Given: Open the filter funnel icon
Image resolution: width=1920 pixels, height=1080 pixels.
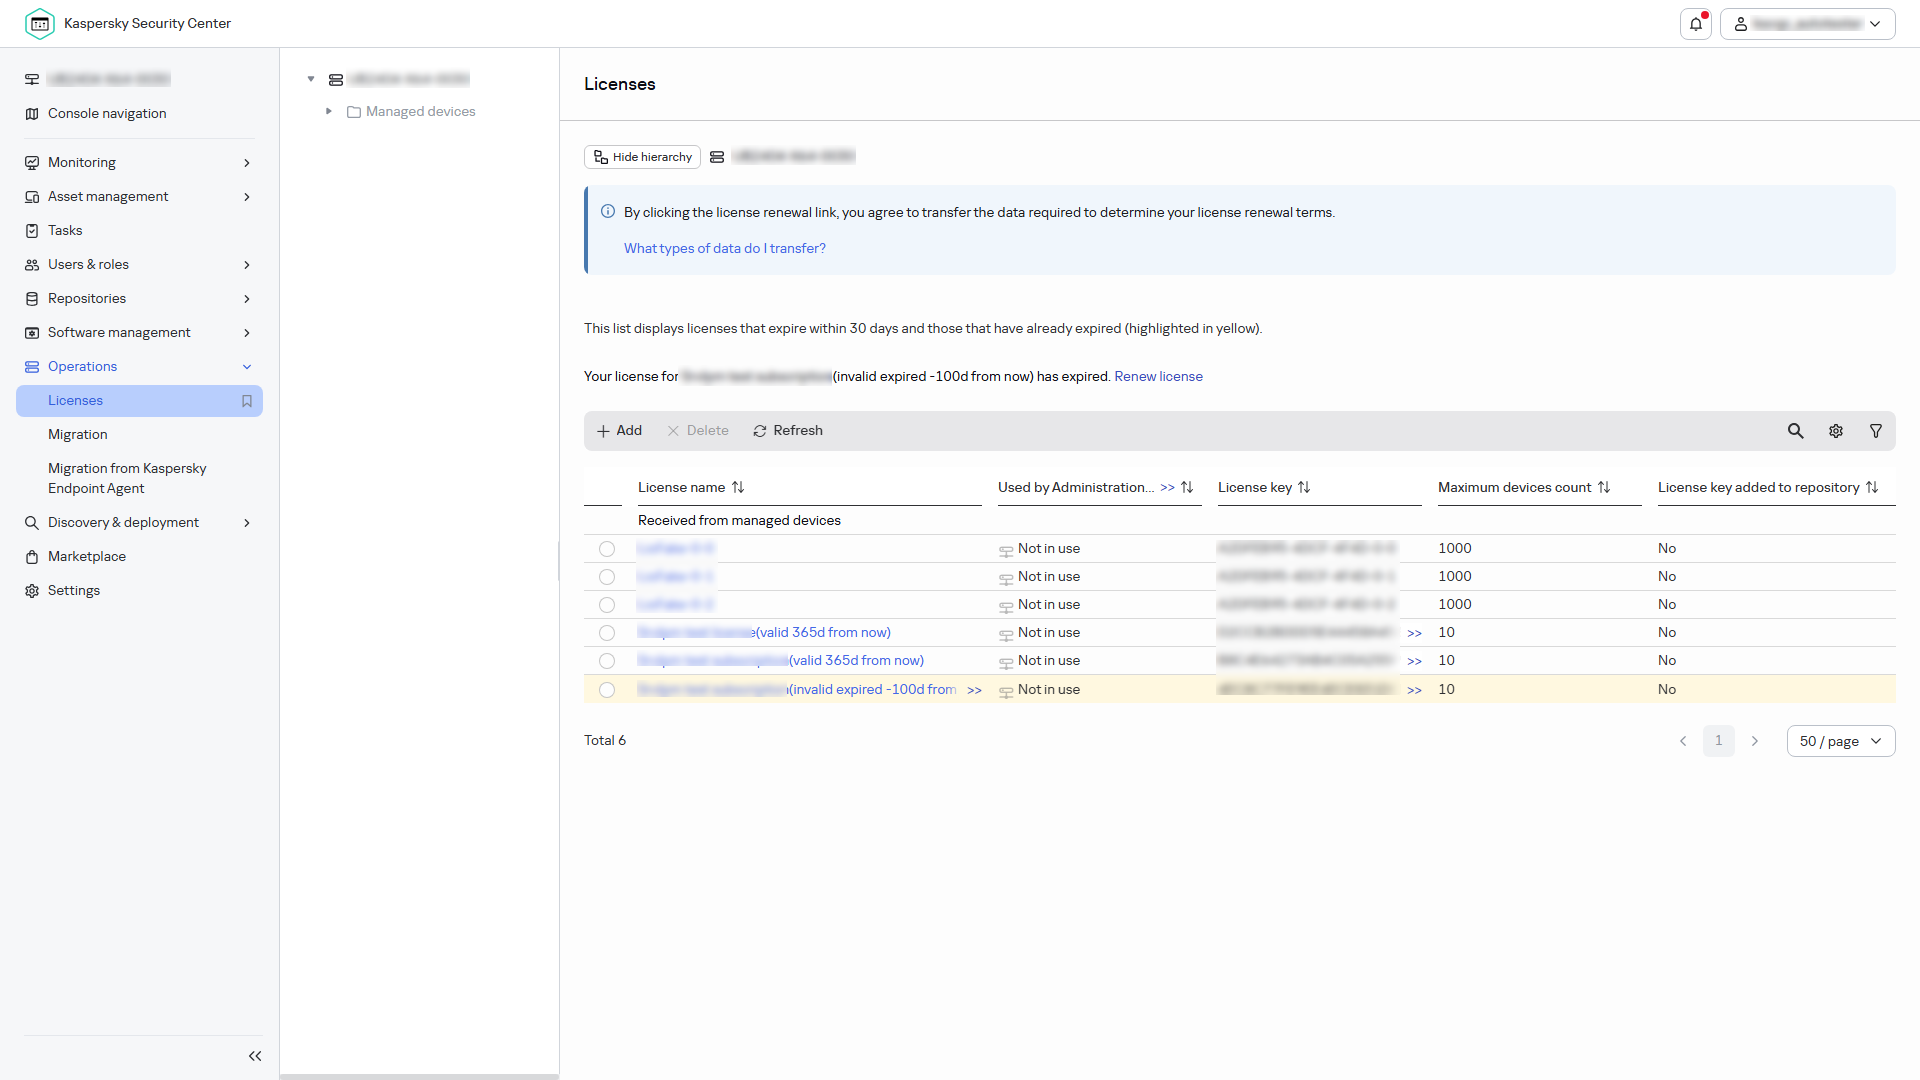Looking at the screenshot, I should point(1876,431).
